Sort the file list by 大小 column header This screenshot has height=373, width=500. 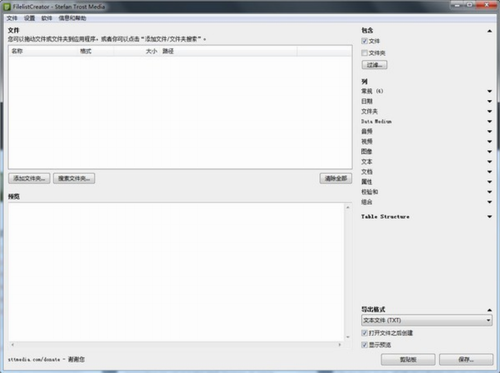[x=151, y=51]
